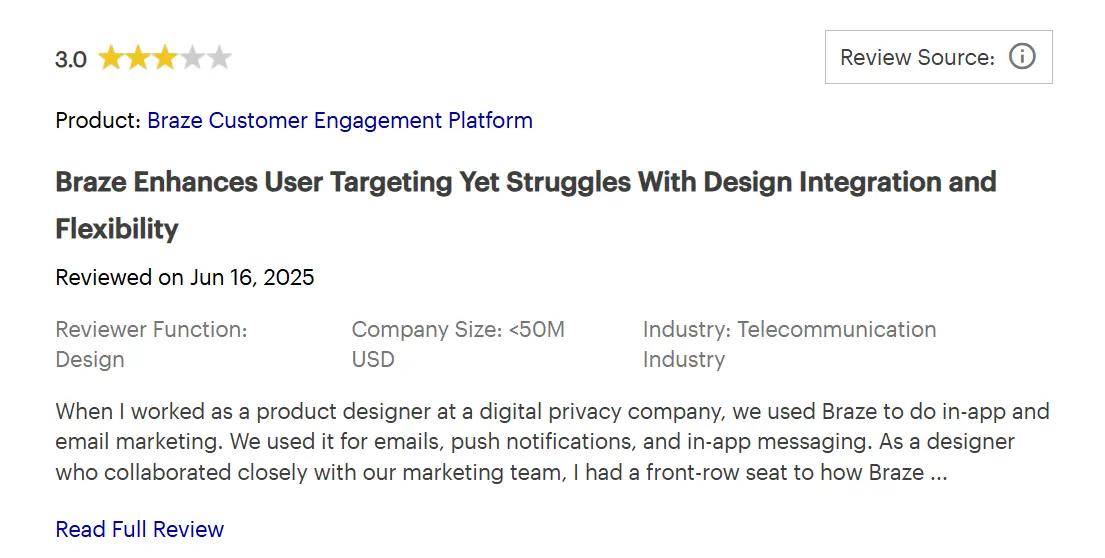Click the review excerpt paragraph

pyautogui.click(x=552, y=441)
